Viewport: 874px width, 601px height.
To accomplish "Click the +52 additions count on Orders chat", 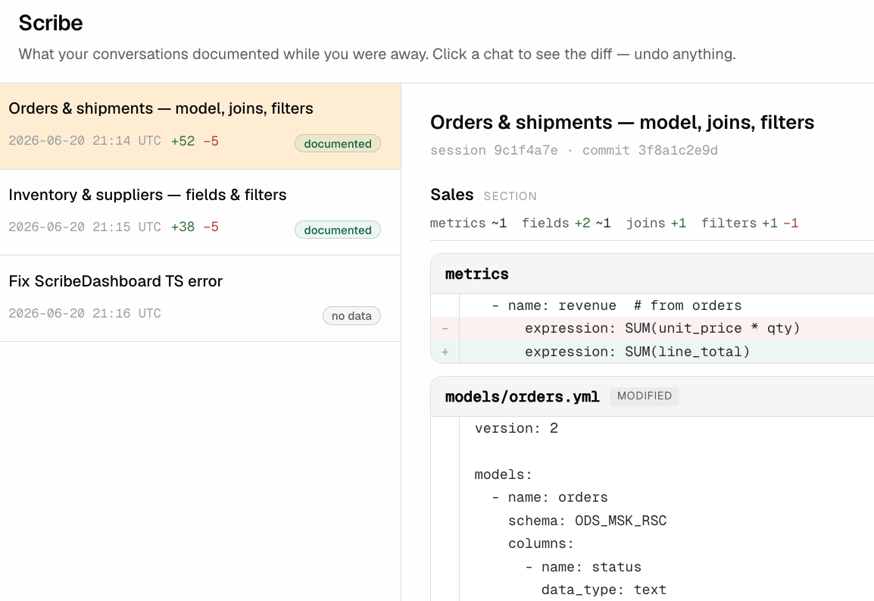I will click(183, 141).
